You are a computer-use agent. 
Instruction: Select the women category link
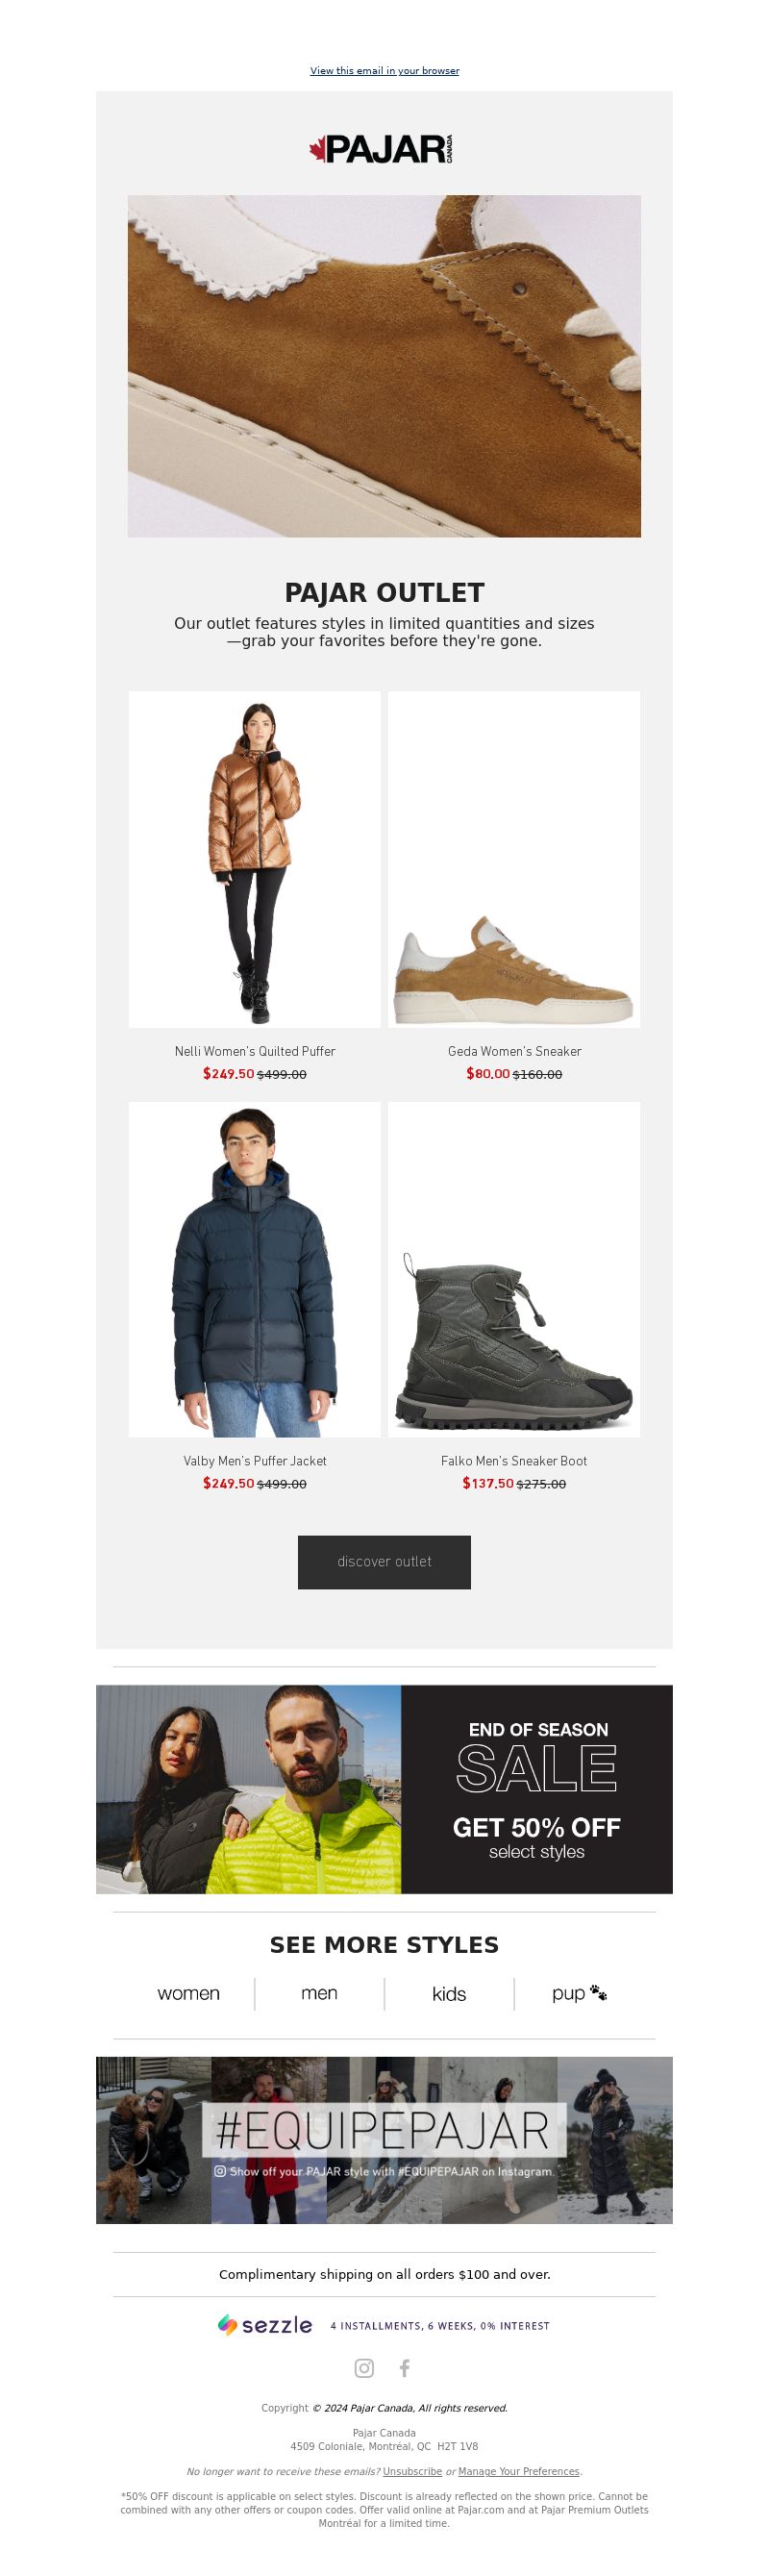188,1993
